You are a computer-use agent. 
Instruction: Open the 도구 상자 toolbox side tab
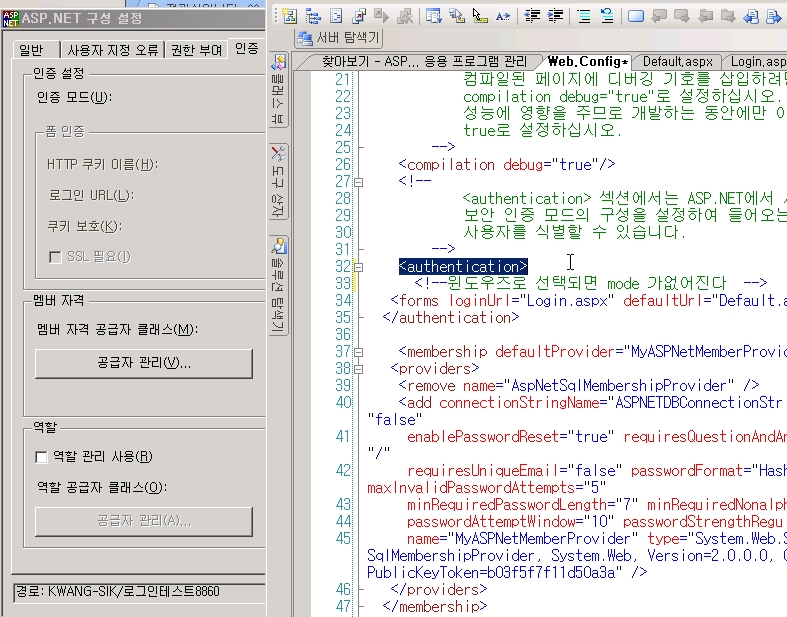click(x=278, y=181)
